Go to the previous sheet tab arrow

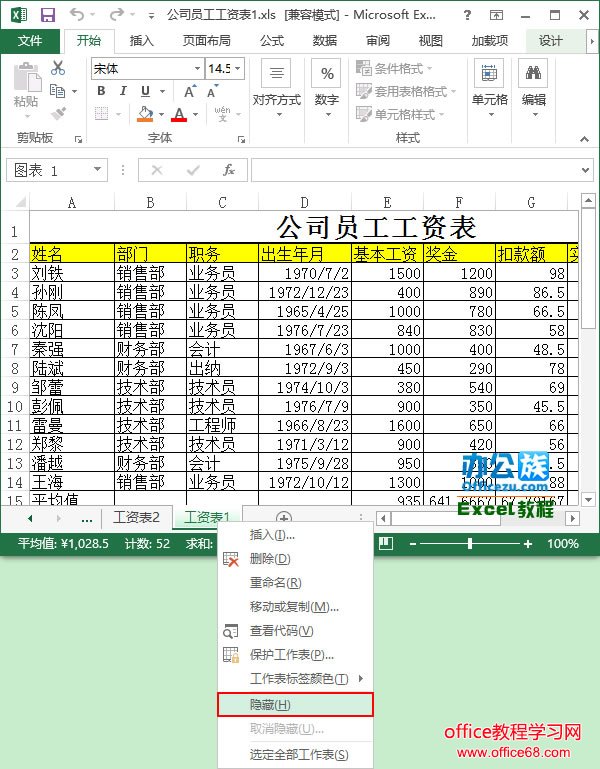point(30,518)
